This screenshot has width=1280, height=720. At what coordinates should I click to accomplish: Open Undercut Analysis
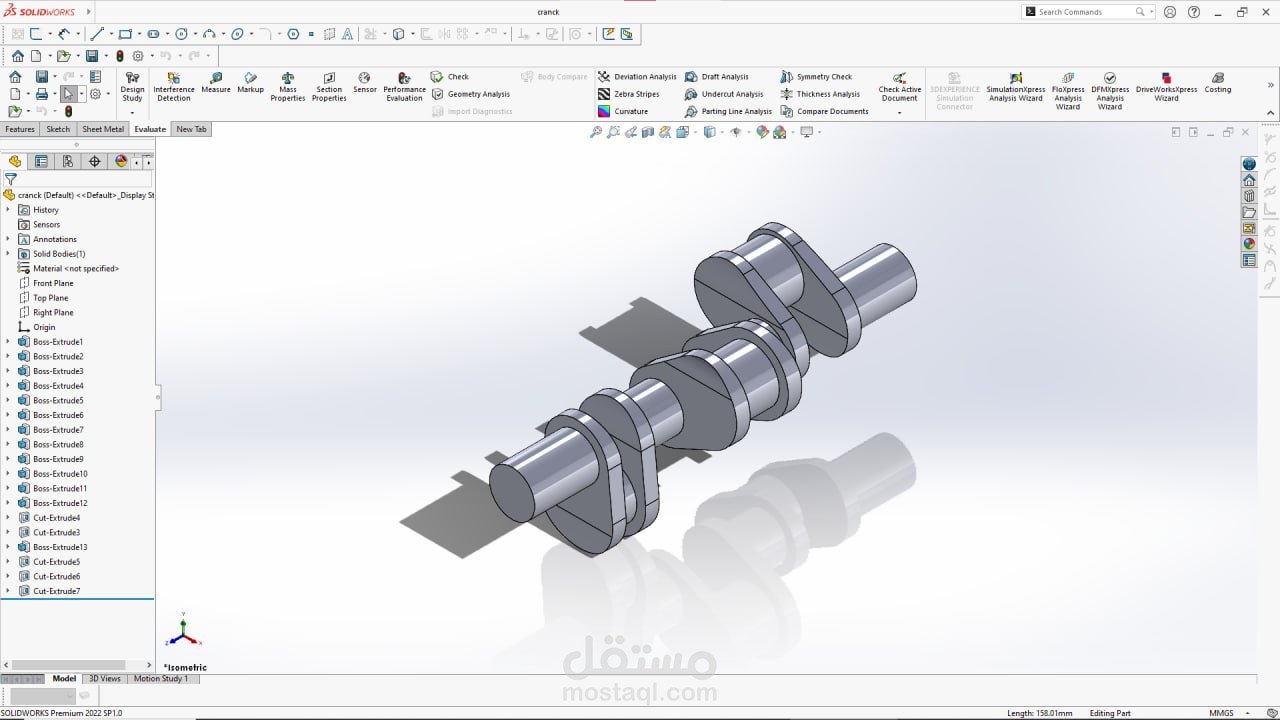coord(724,94)
